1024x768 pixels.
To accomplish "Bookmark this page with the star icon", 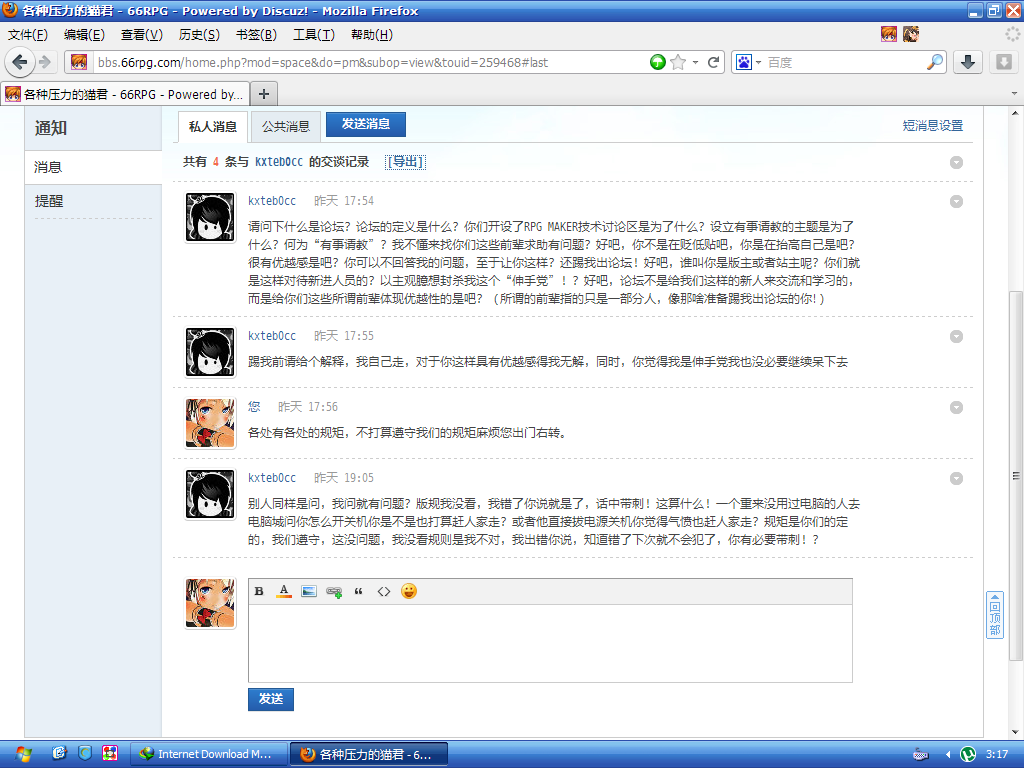I will (x=679, y=62).
